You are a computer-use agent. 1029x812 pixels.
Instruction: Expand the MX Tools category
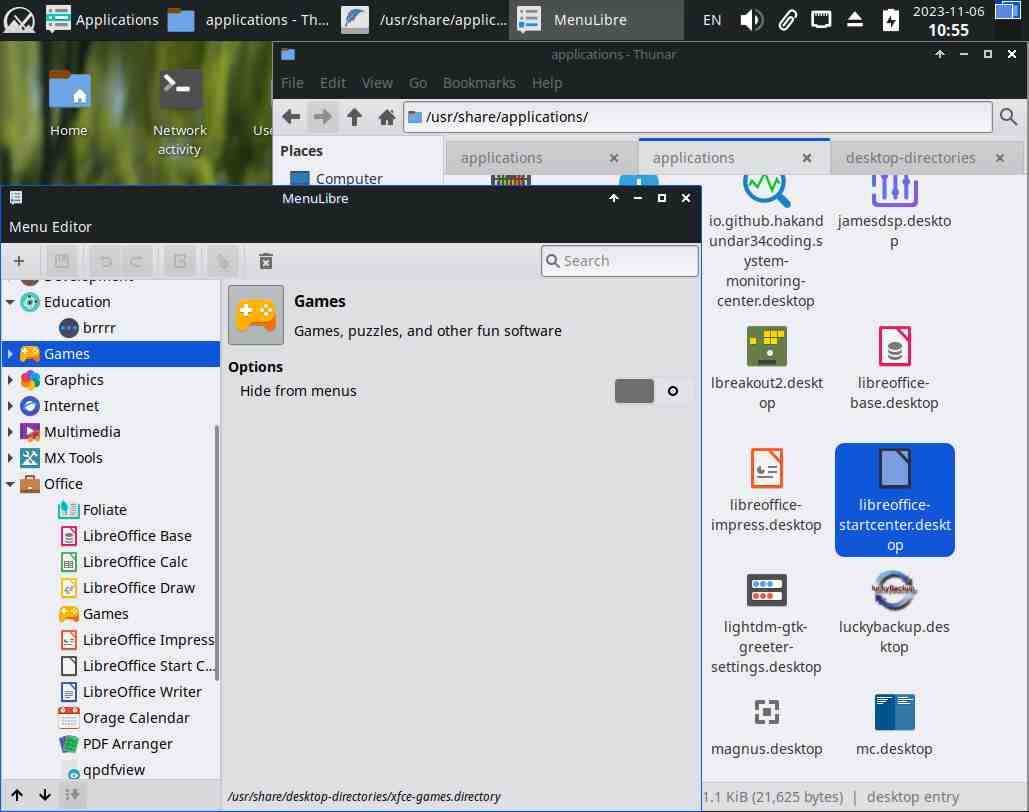[10, 458]
